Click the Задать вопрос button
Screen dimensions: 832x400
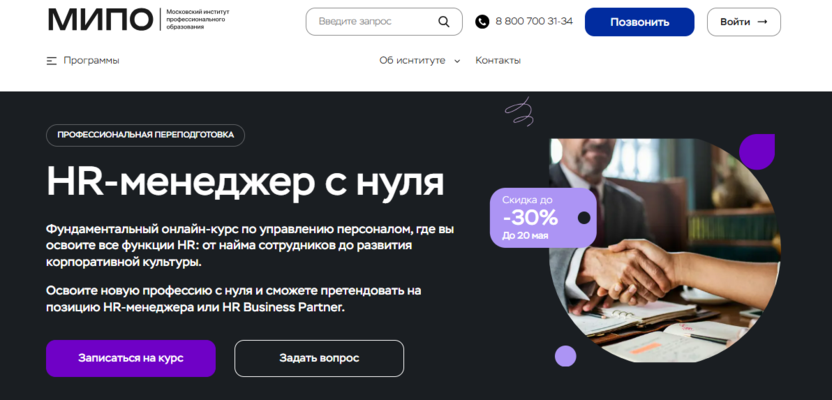point(319,358)
